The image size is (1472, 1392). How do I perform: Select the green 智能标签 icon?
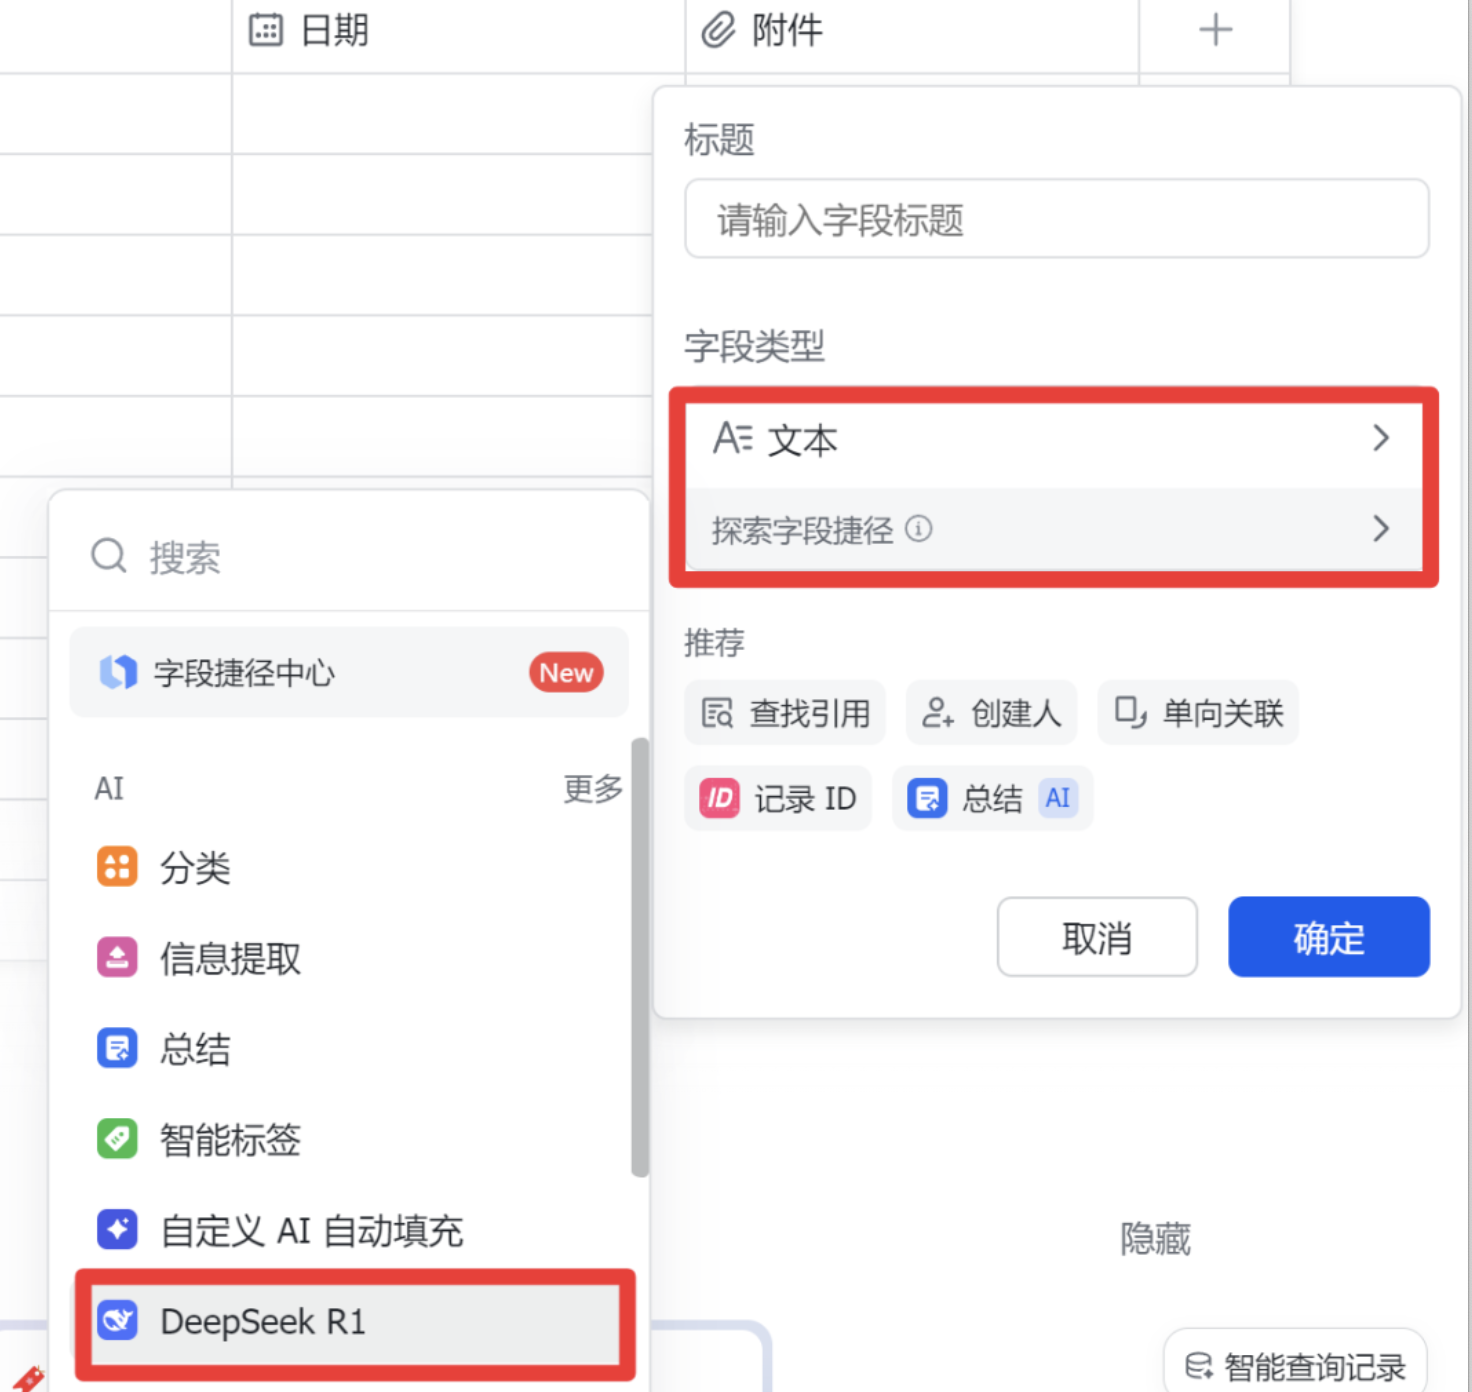click(117, 1139)
